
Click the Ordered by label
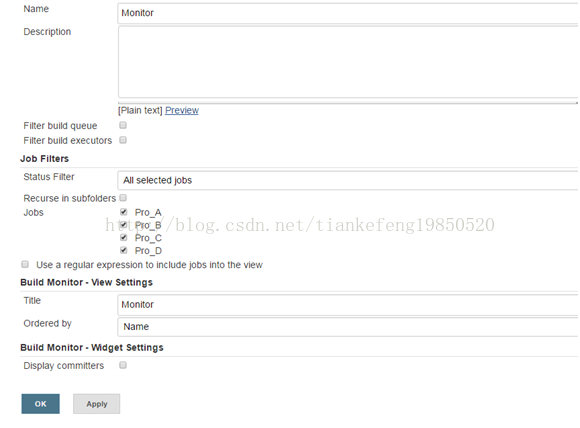coord(47,324)
